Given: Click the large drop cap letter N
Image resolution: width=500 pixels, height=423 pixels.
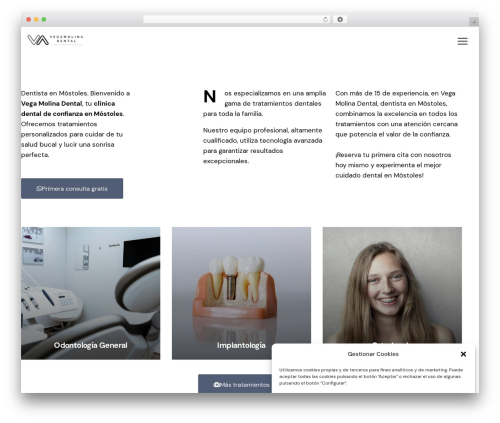Looking at the screenshot, I should (210, 97).
